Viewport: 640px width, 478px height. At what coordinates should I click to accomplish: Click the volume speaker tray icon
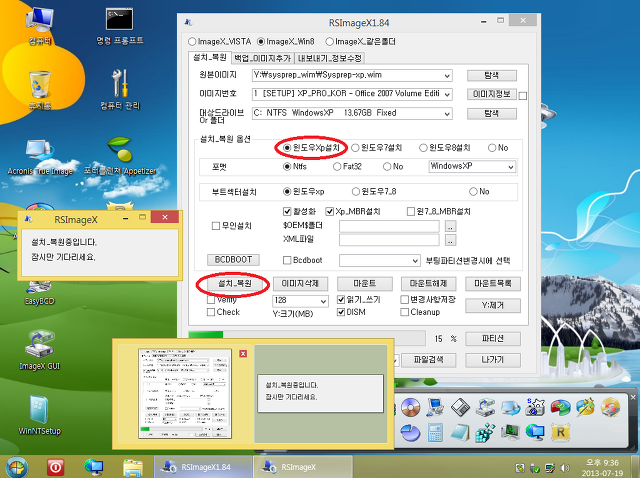(565, 468)
